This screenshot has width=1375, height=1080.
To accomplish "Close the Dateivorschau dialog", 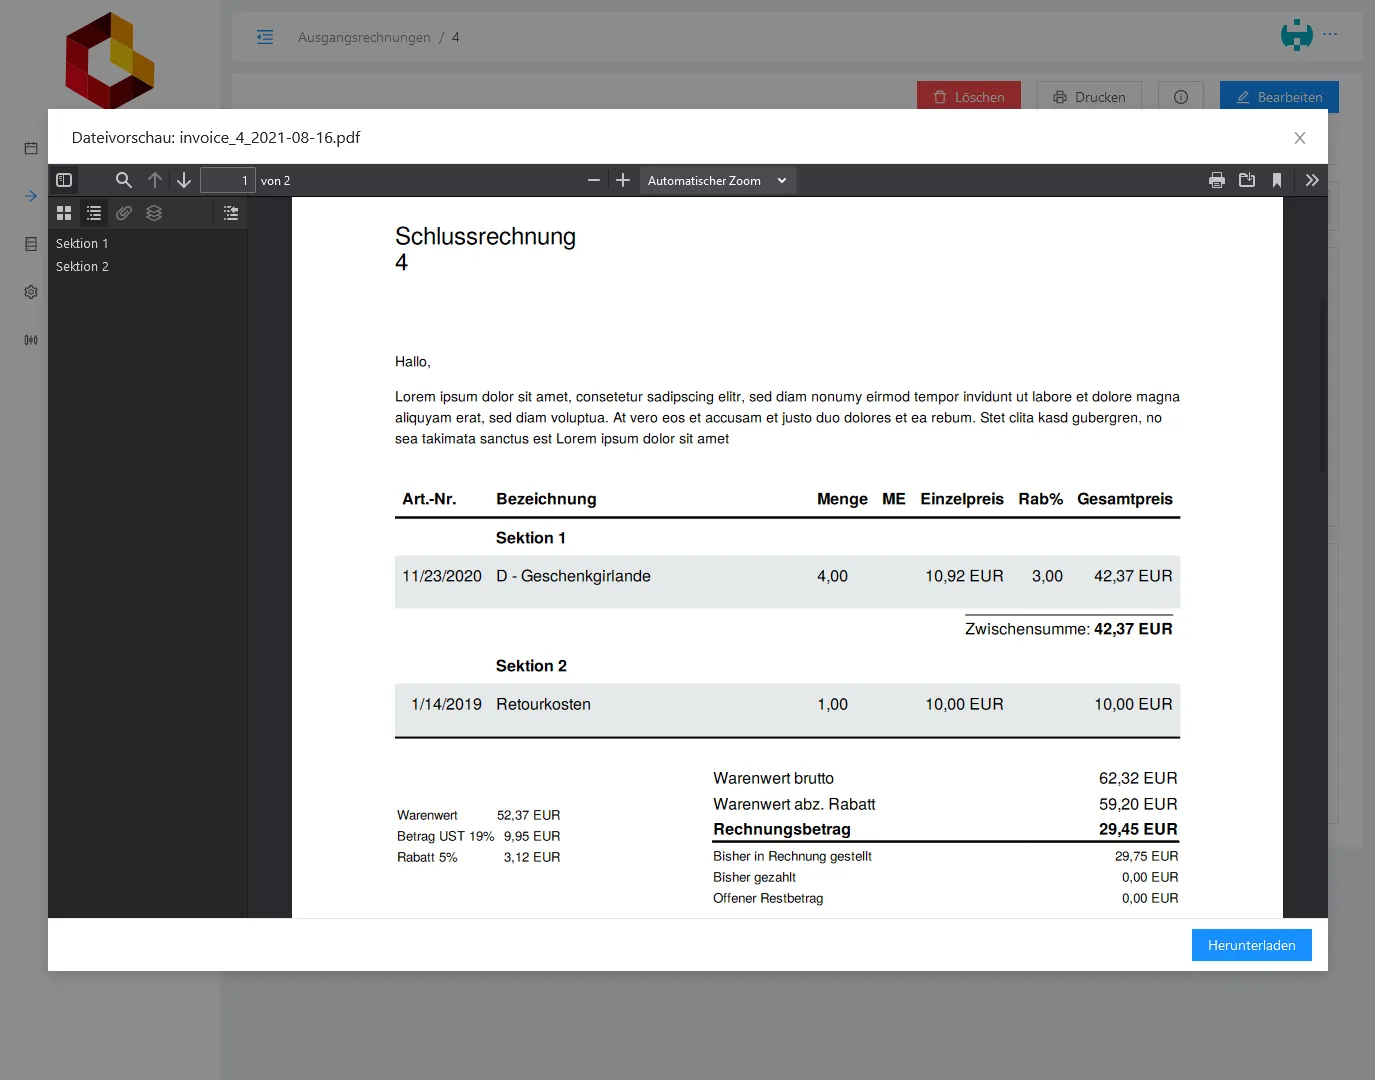I will pyautogui.click(x=1300, y=138).
